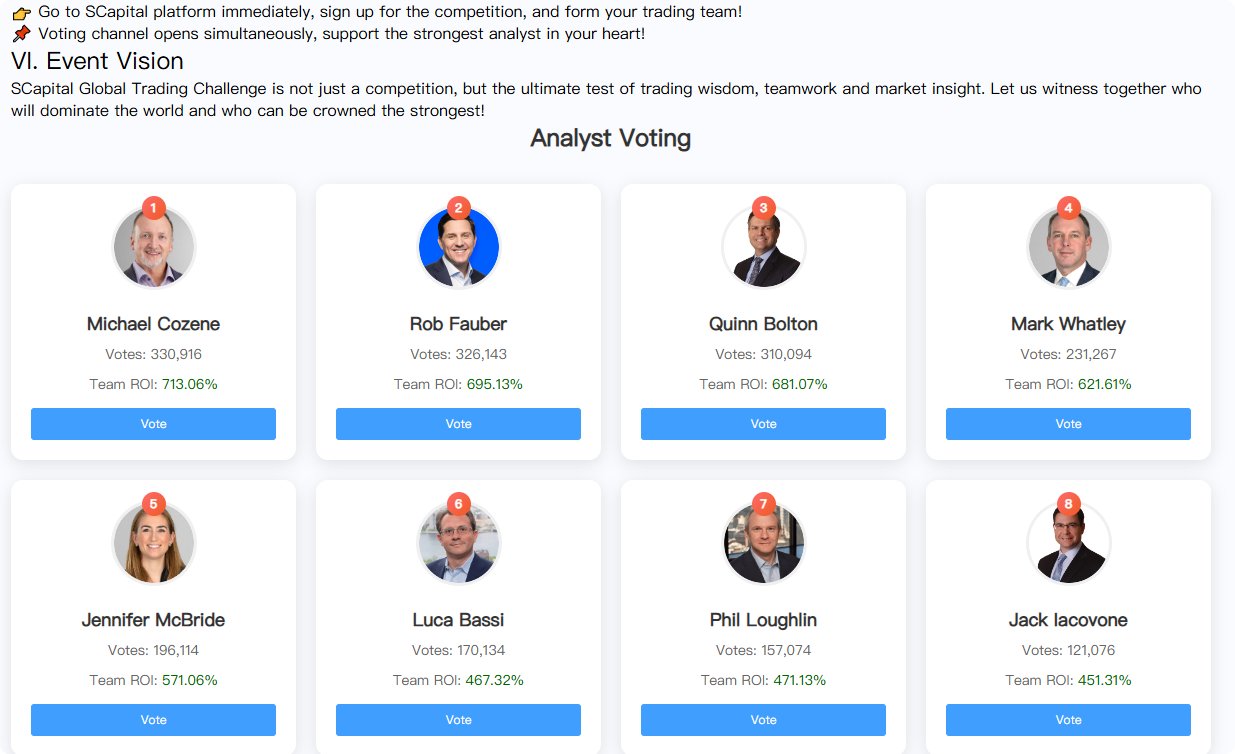Image resolution: width=1235 pixels, height=754 pixels.
Task: Click Vote under Jack Iacovone
Action: 1068,720
